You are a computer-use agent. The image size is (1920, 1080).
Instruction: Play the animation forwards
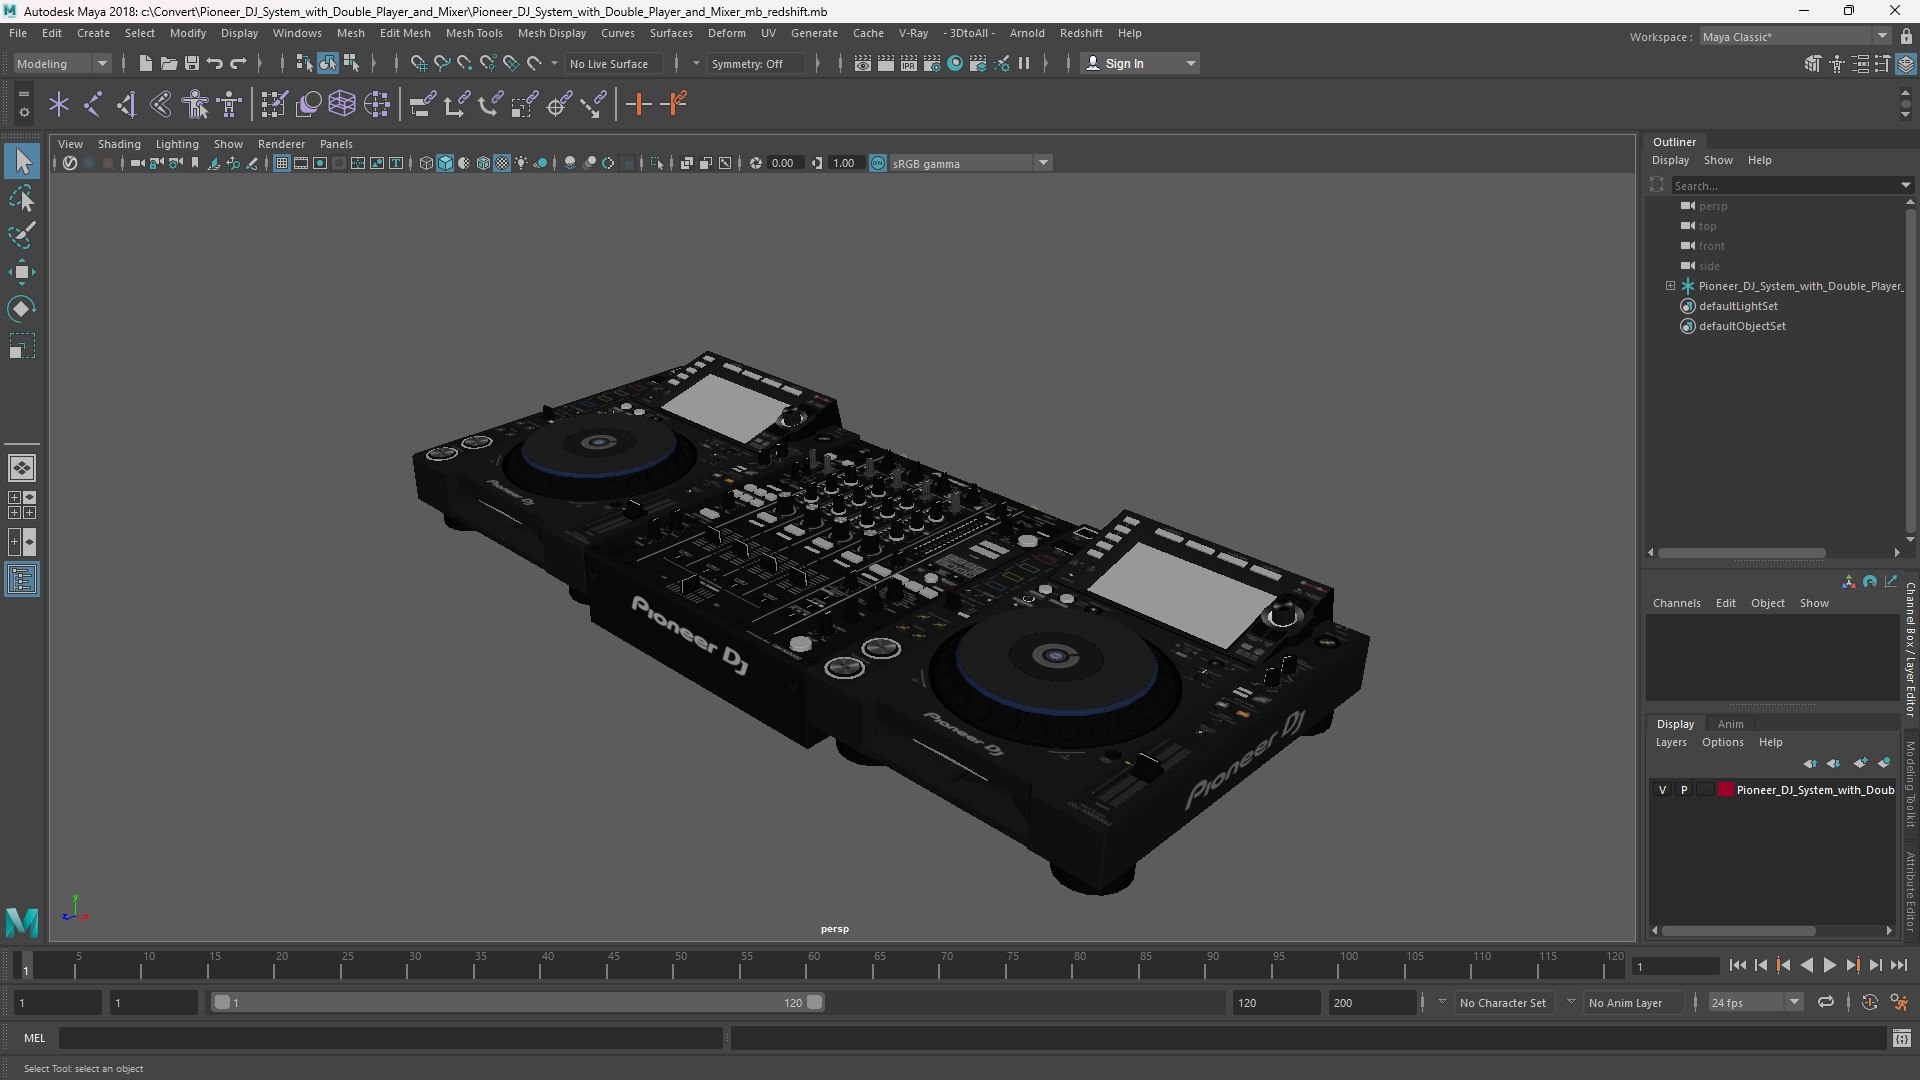tap(1829, 965)
